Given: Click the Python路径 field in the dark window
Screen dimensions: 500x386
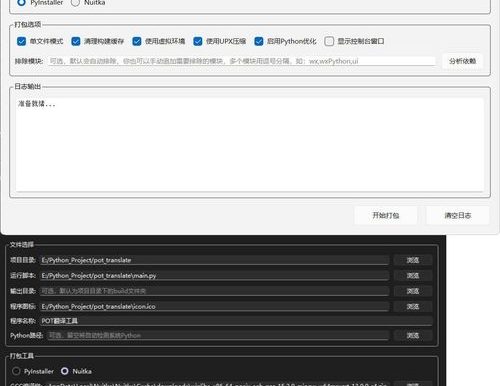Looking at the screenshot, I should (x=218, y=335).
